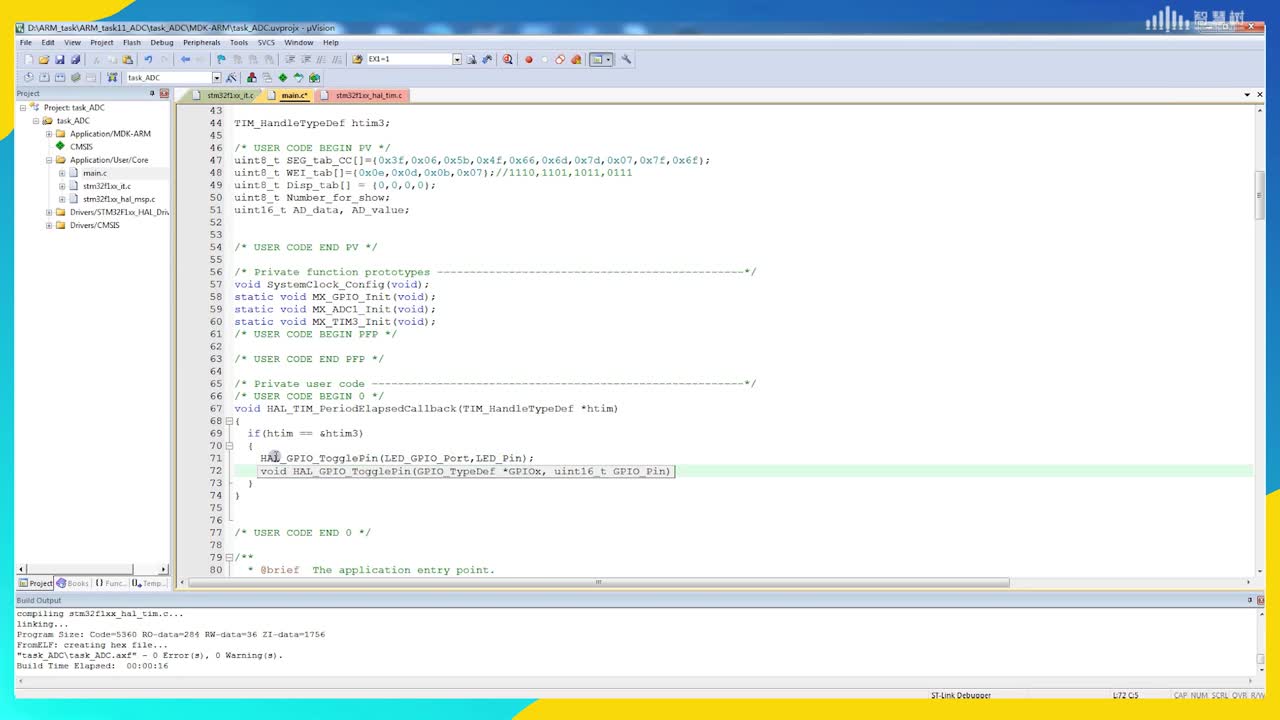Select stm32f1xx_it.c in the project tree
Screen dimensions: 1280x720
click(107, 186)
